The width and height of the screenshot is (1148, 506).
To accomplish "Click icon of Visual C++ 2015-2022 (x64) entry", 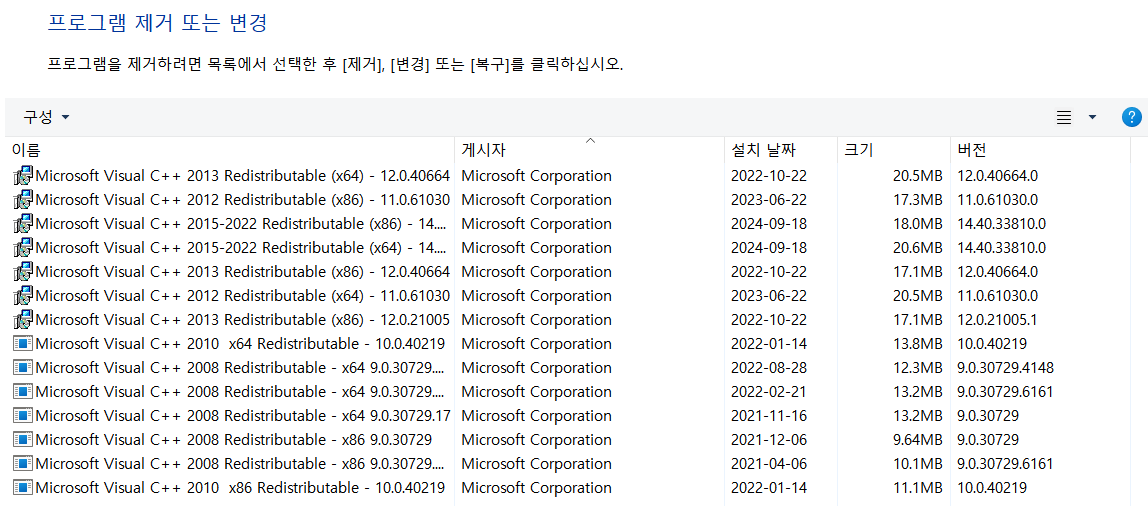I will 23,248.
